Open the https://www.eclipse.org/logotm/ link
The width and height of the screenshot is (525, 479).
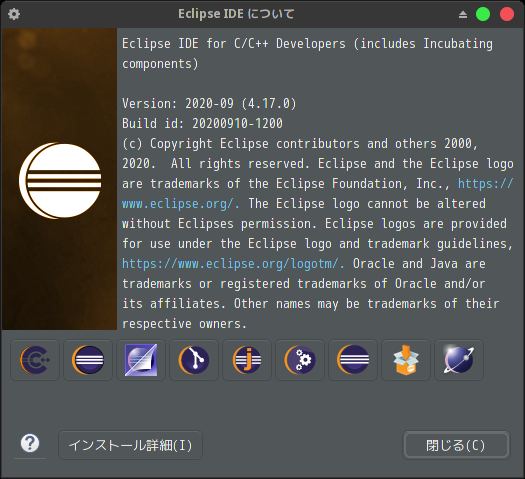(233, 264)
